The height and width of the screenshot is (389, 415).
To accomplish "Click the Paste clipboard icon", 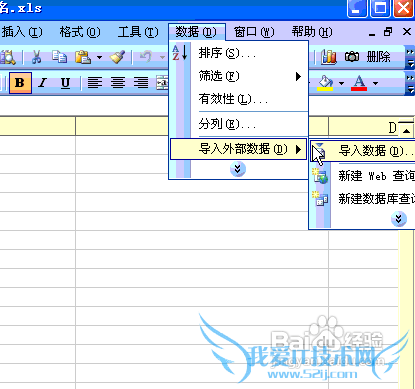I will pyautogui.click(x=83, y=57).
